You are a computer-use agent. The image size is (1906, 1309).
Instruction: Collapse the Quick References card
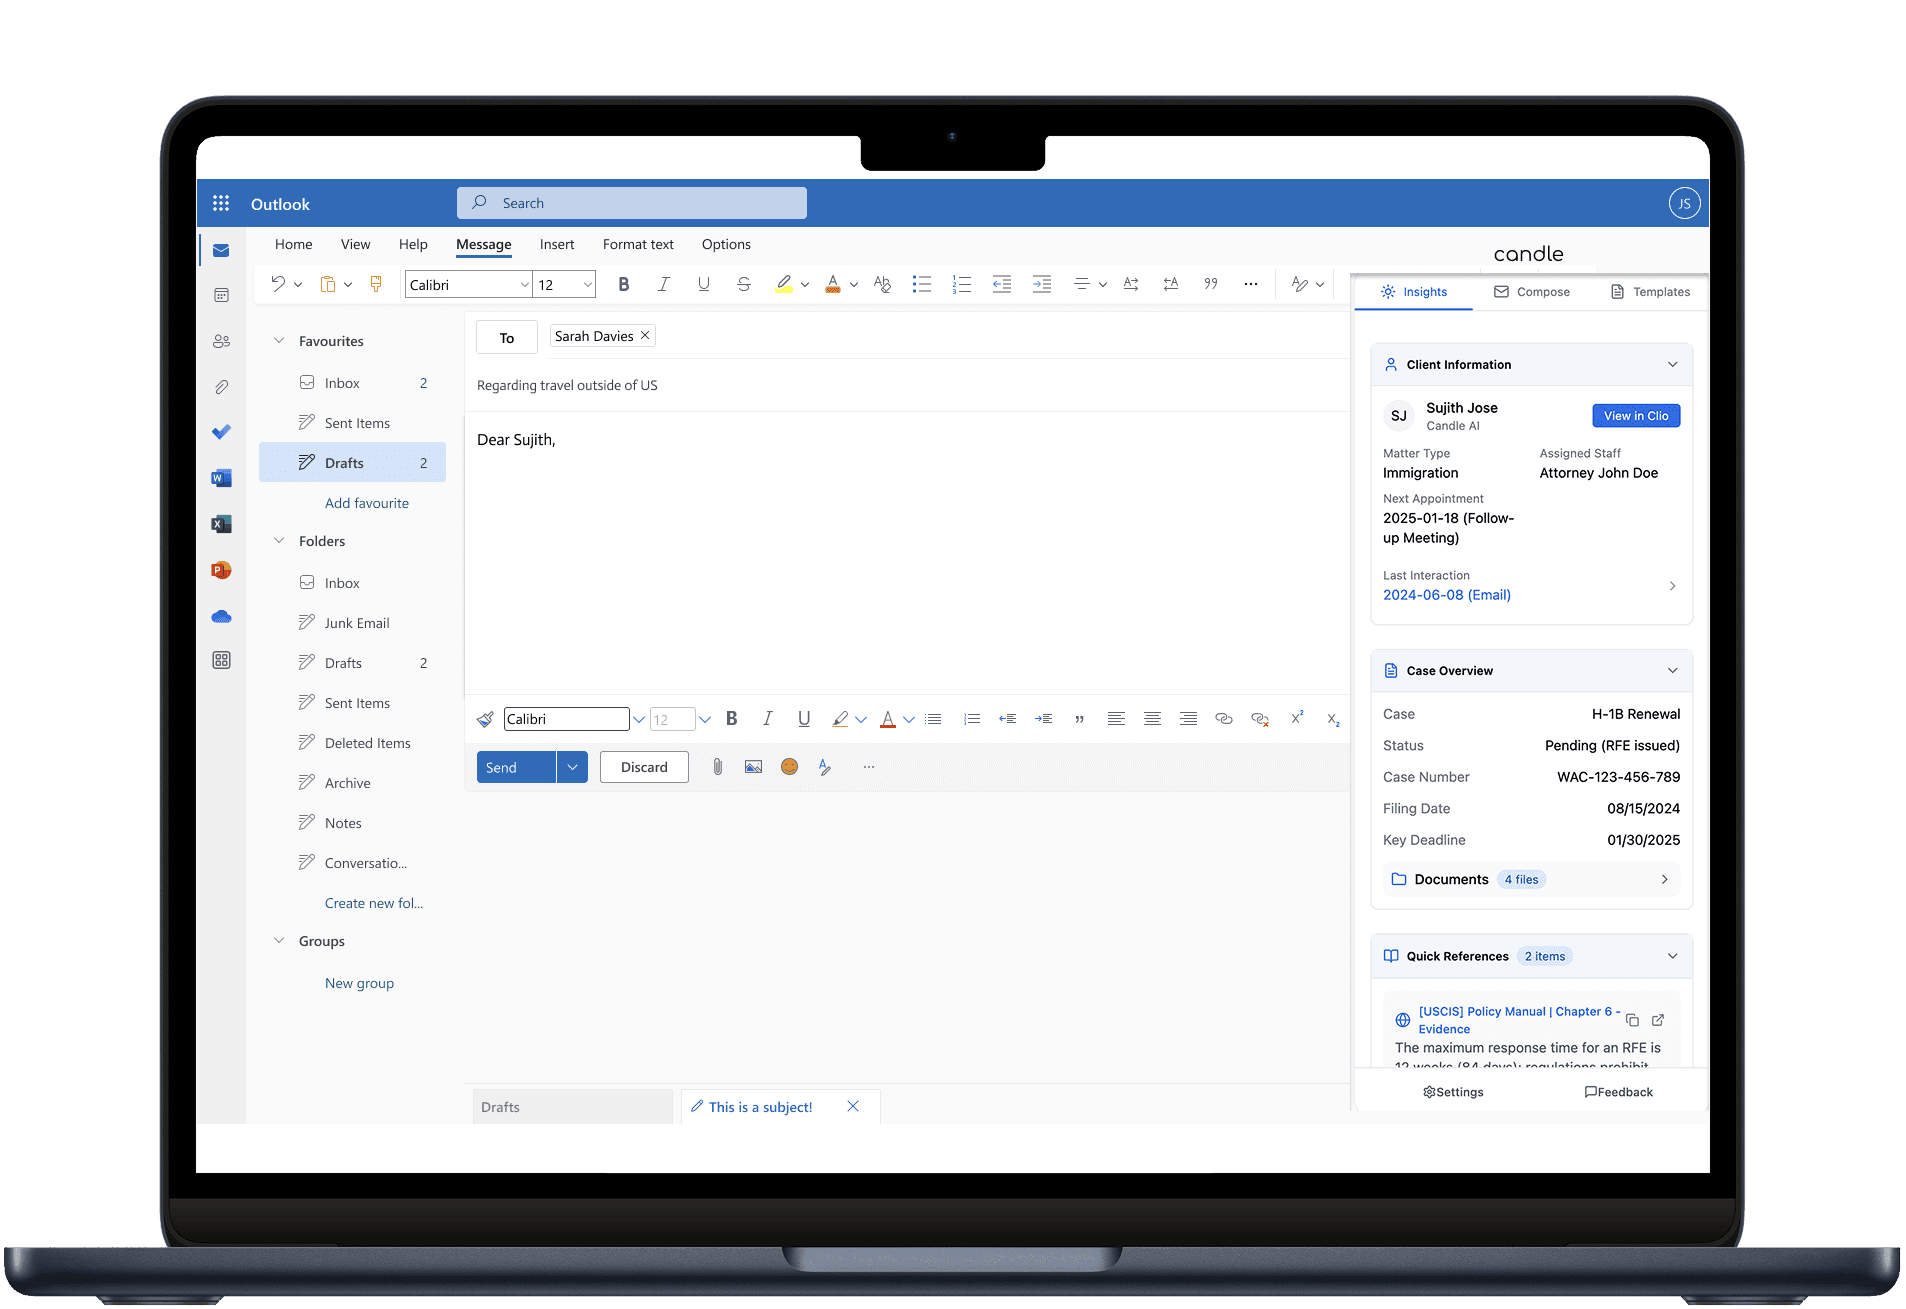[1672, 957]
